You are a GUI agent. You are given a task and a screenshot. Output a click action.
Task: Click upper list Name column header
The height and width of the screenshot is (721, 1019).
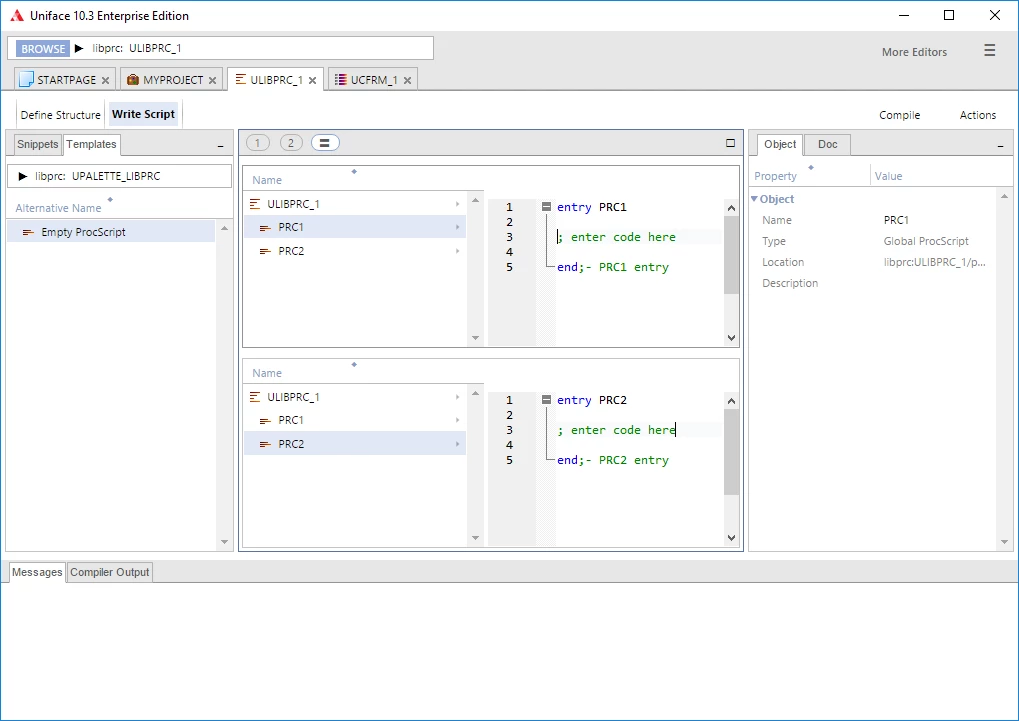267,180
